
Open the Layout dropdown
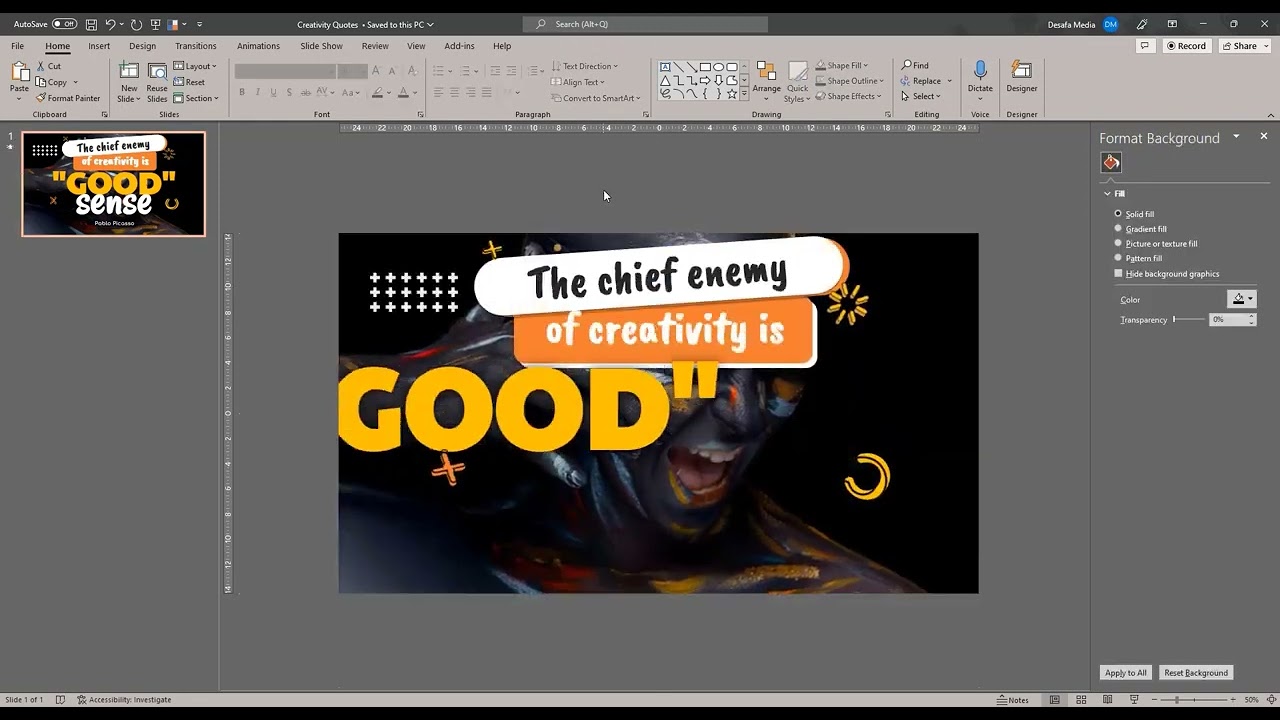pyautogui.click(x=194, y=66)
